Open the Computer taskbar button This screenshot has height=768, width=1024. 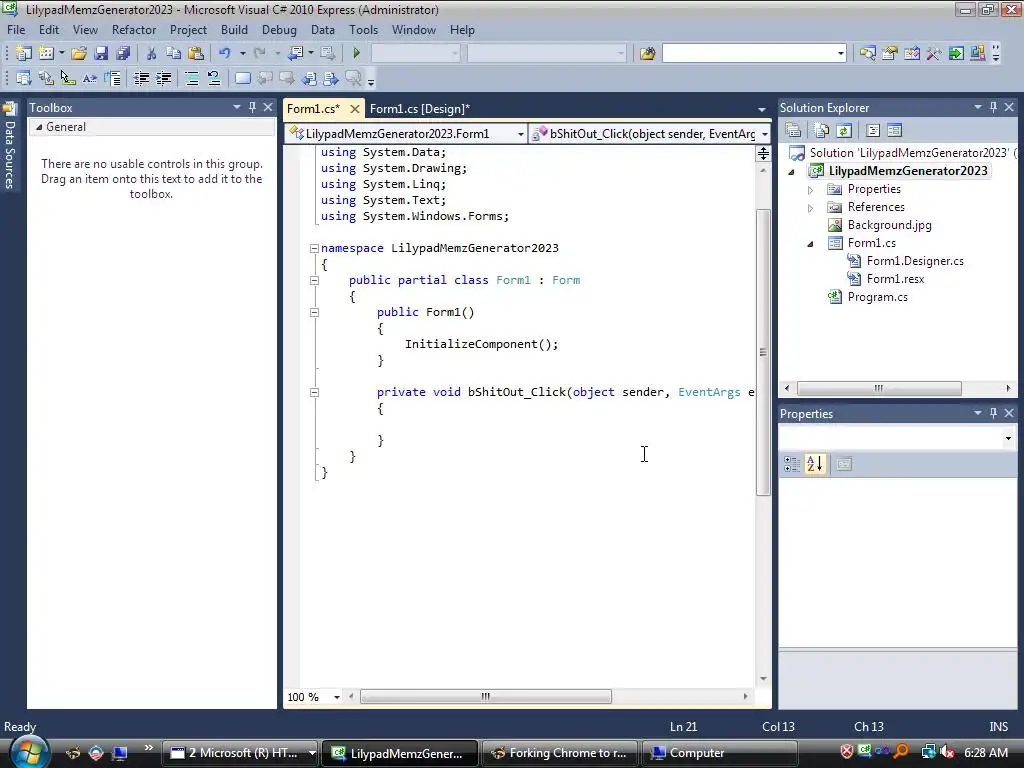719,753
